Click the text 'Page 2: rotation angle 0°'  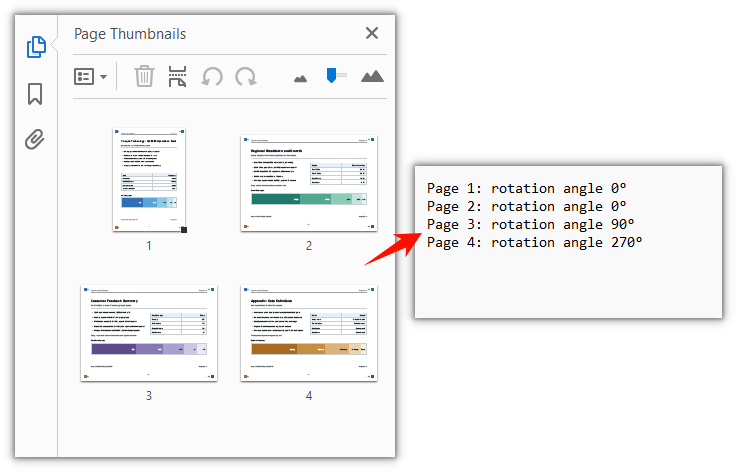pyautogui.click(x=526, y=206)
